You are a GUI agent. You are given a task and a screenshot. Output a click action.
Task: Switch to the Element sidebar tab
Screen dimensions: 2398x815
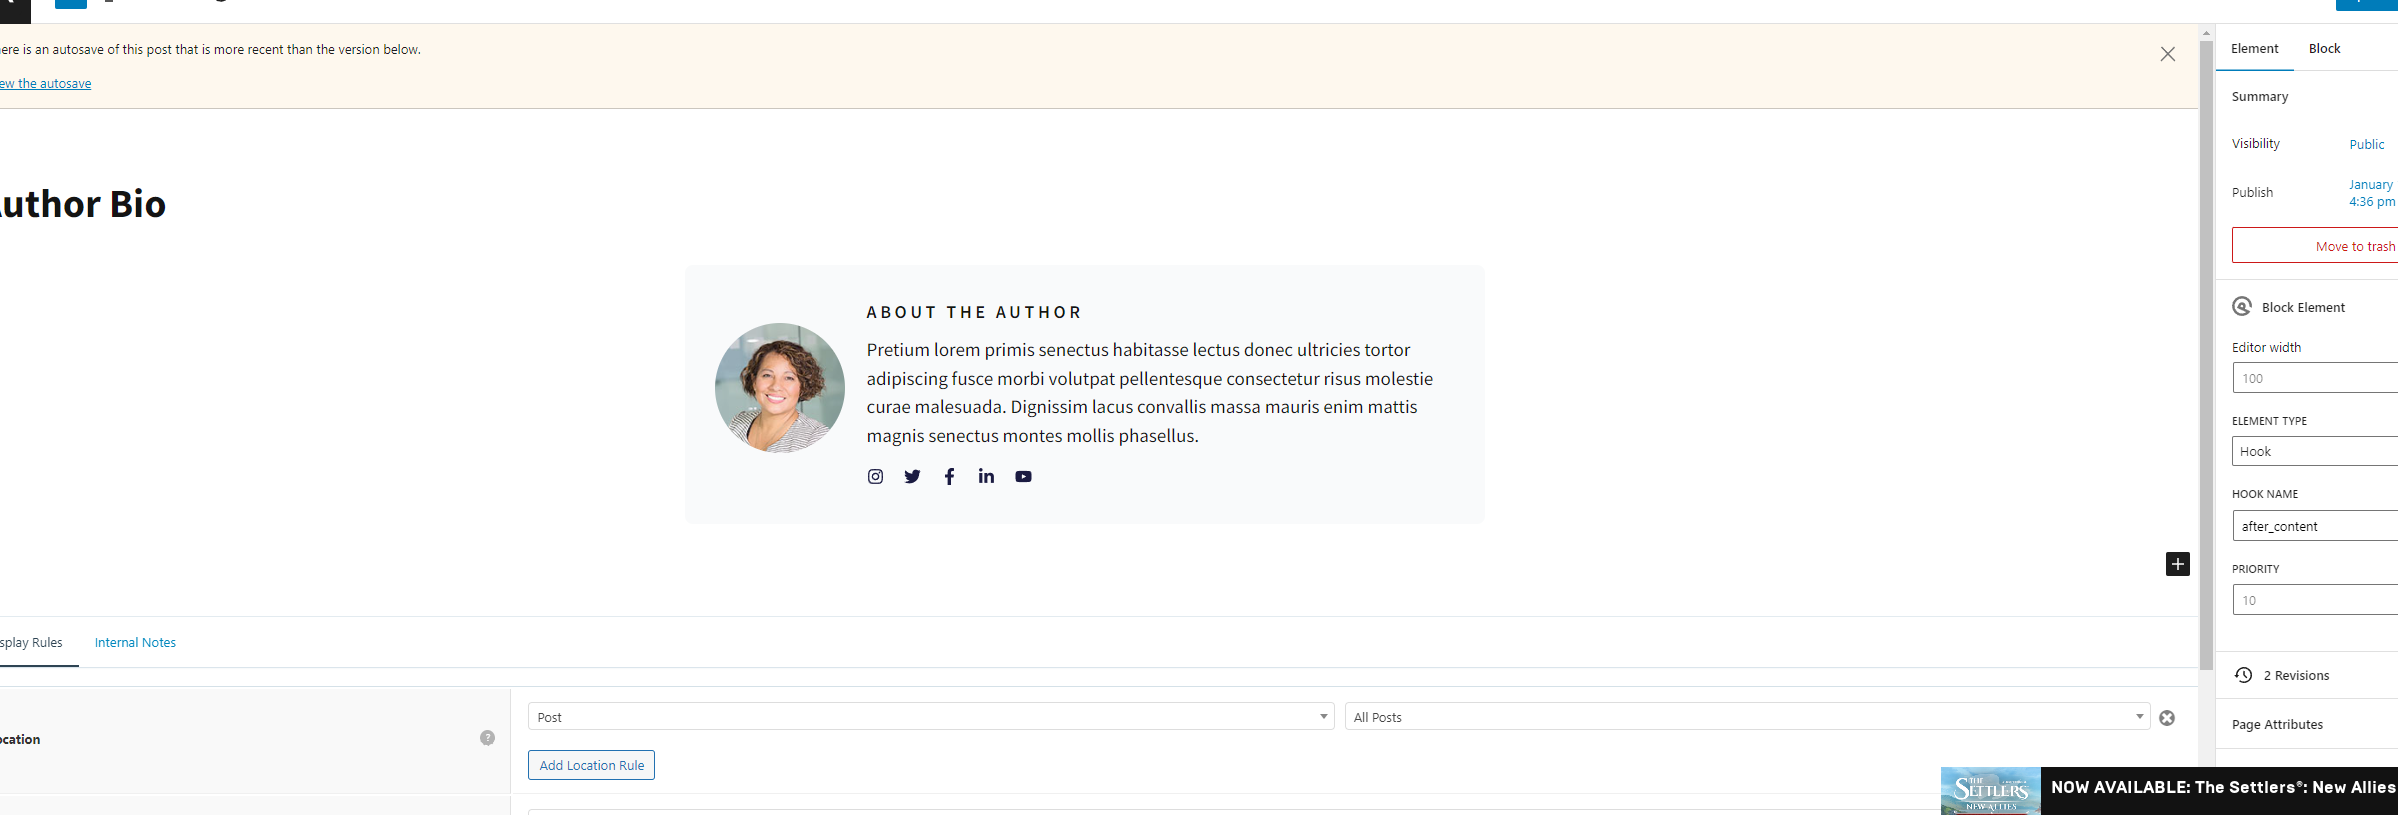tap(2254, 48)
